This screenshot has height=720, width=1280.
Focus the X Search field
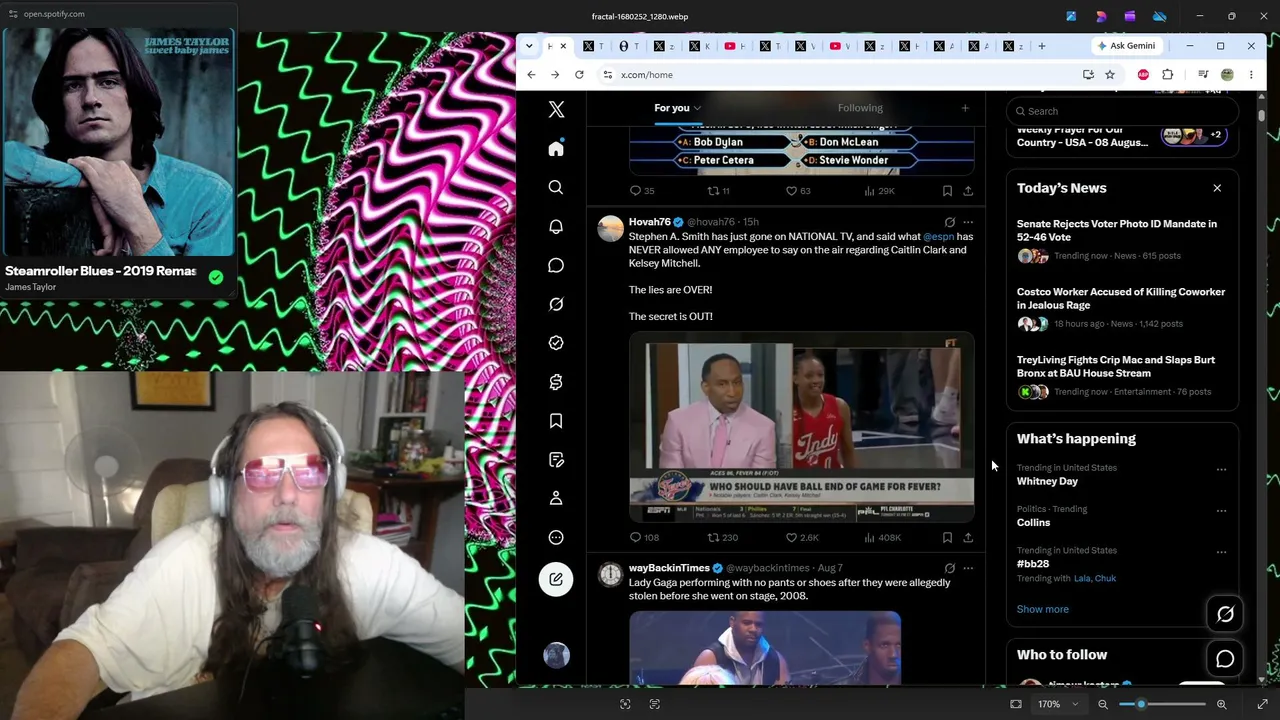click(1122, 111)
